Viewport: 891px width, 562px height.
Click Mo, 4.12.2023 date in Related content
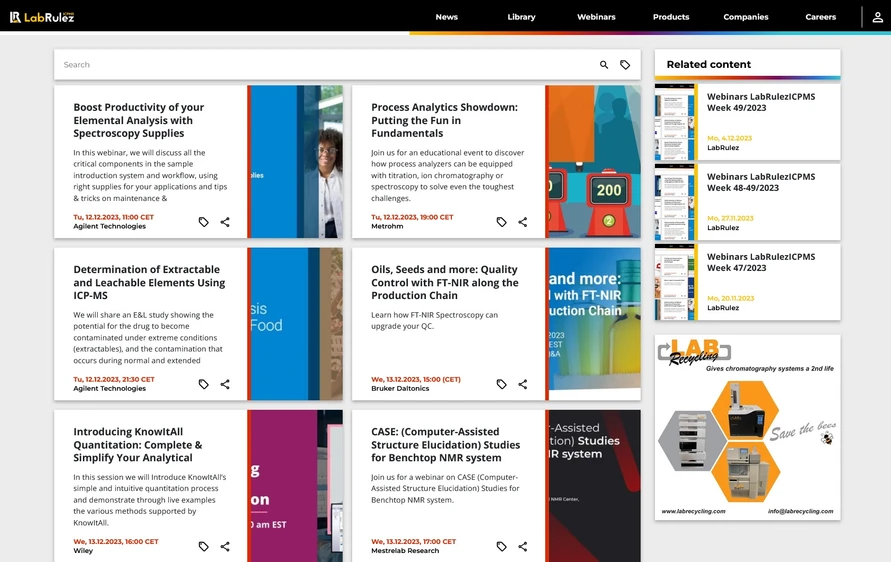click(x=729, y=138)
